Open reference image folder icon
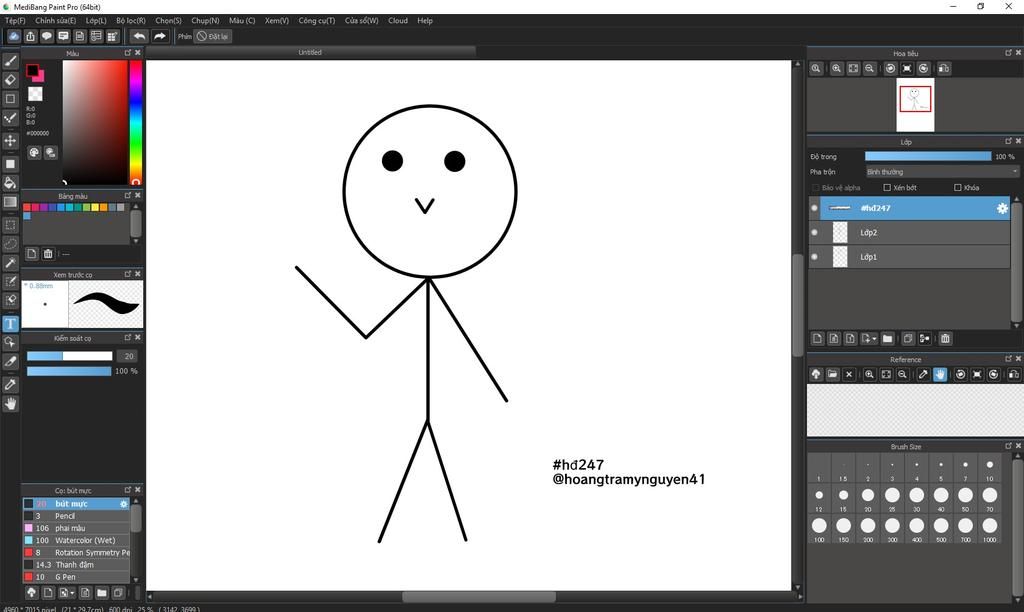This screenshot has width=1024, height=612. pos(832,374)
